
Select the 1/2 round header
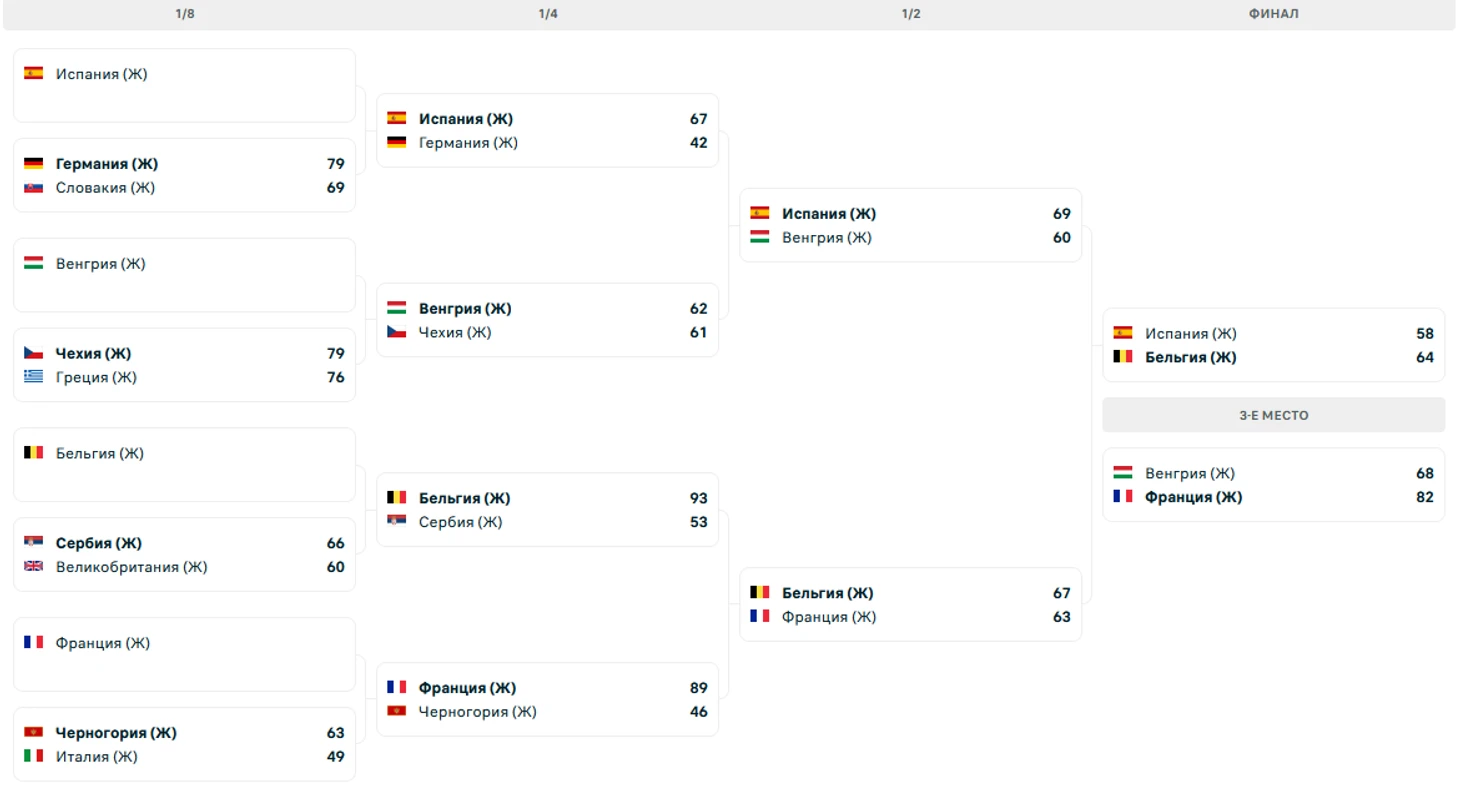click(x=911, y=14)
